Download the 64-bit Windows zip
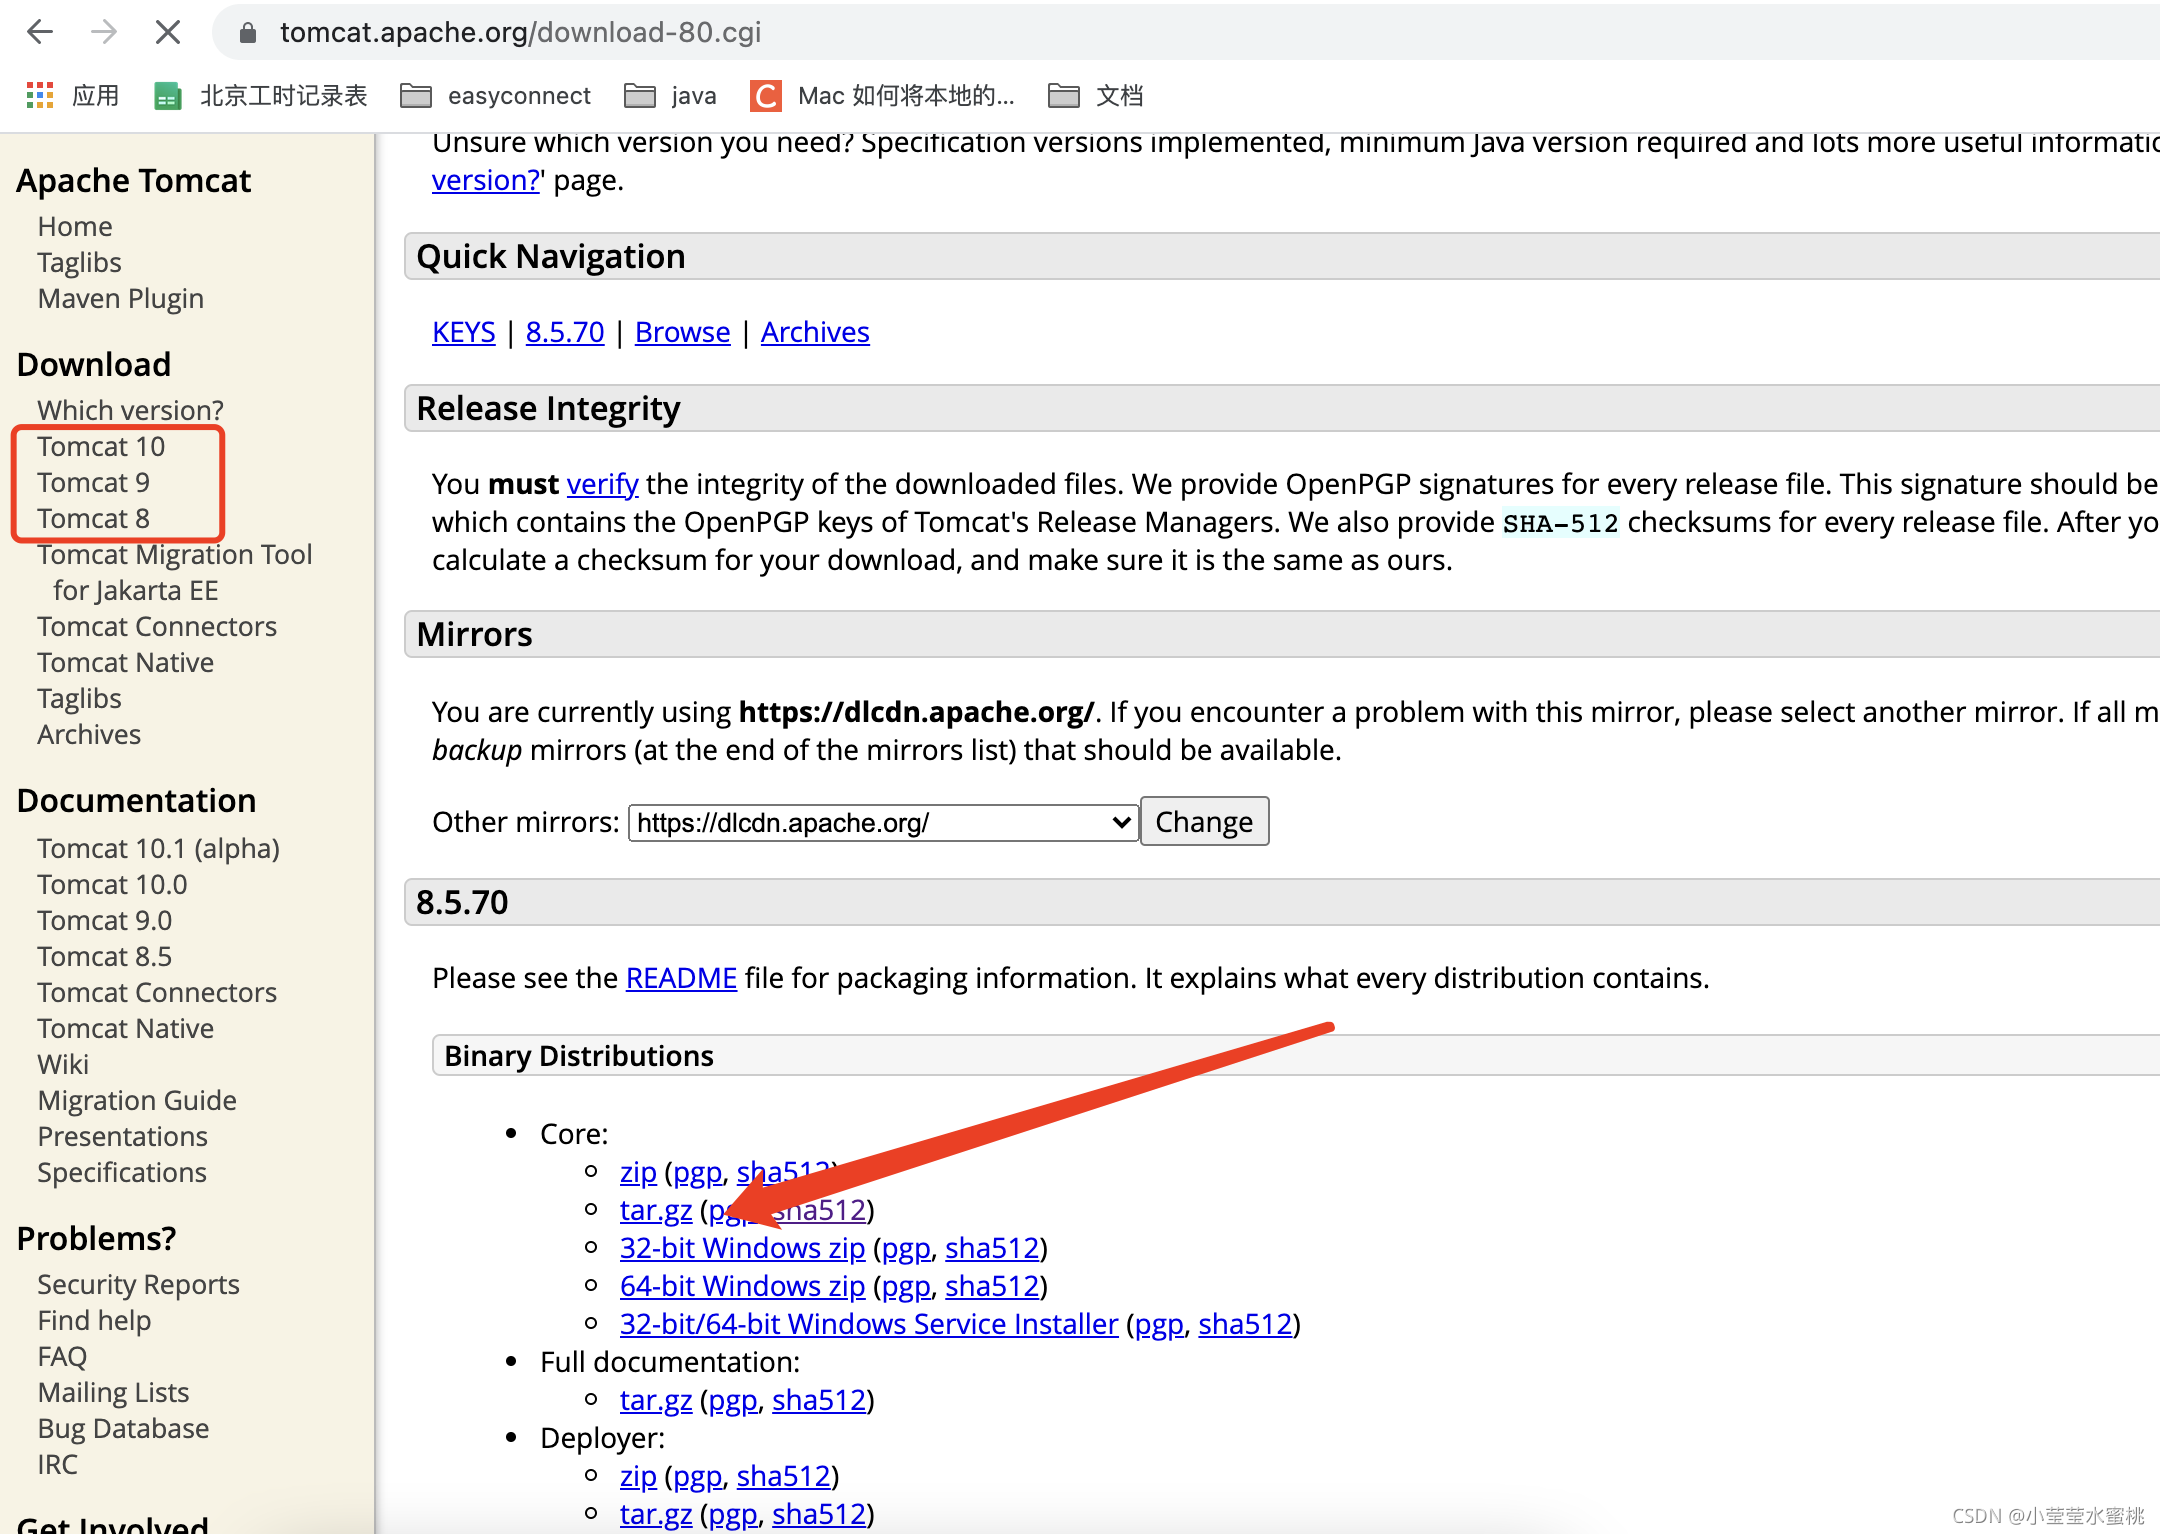The width and height of the screenshot is (2160, 1534). [x=742, y=1286]
